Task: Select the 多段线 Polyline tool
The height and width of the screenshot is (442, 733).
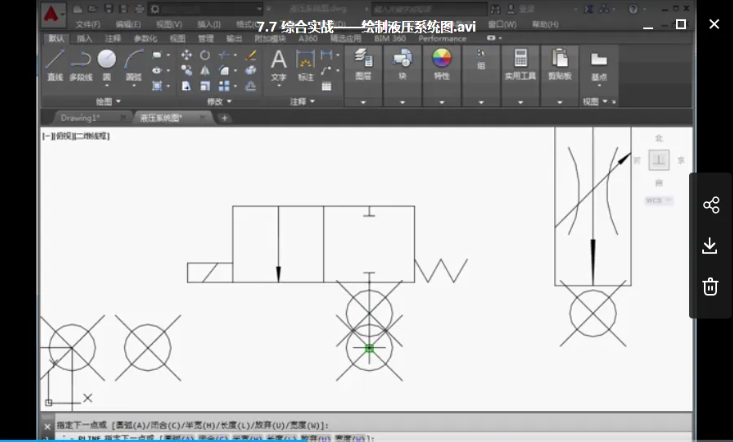Action: tap(80, 65)
